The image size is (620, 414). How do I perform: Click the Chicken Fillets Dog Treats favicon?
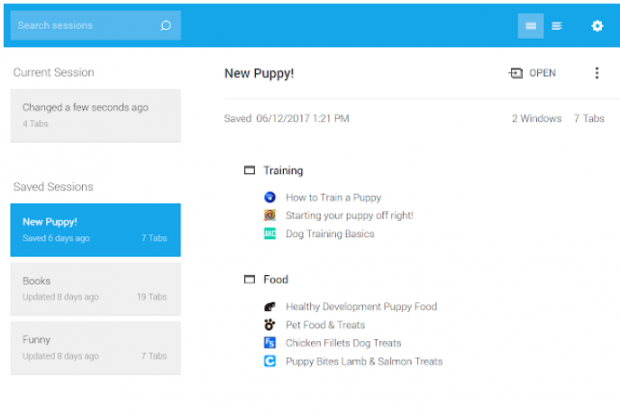coord(270,342)
